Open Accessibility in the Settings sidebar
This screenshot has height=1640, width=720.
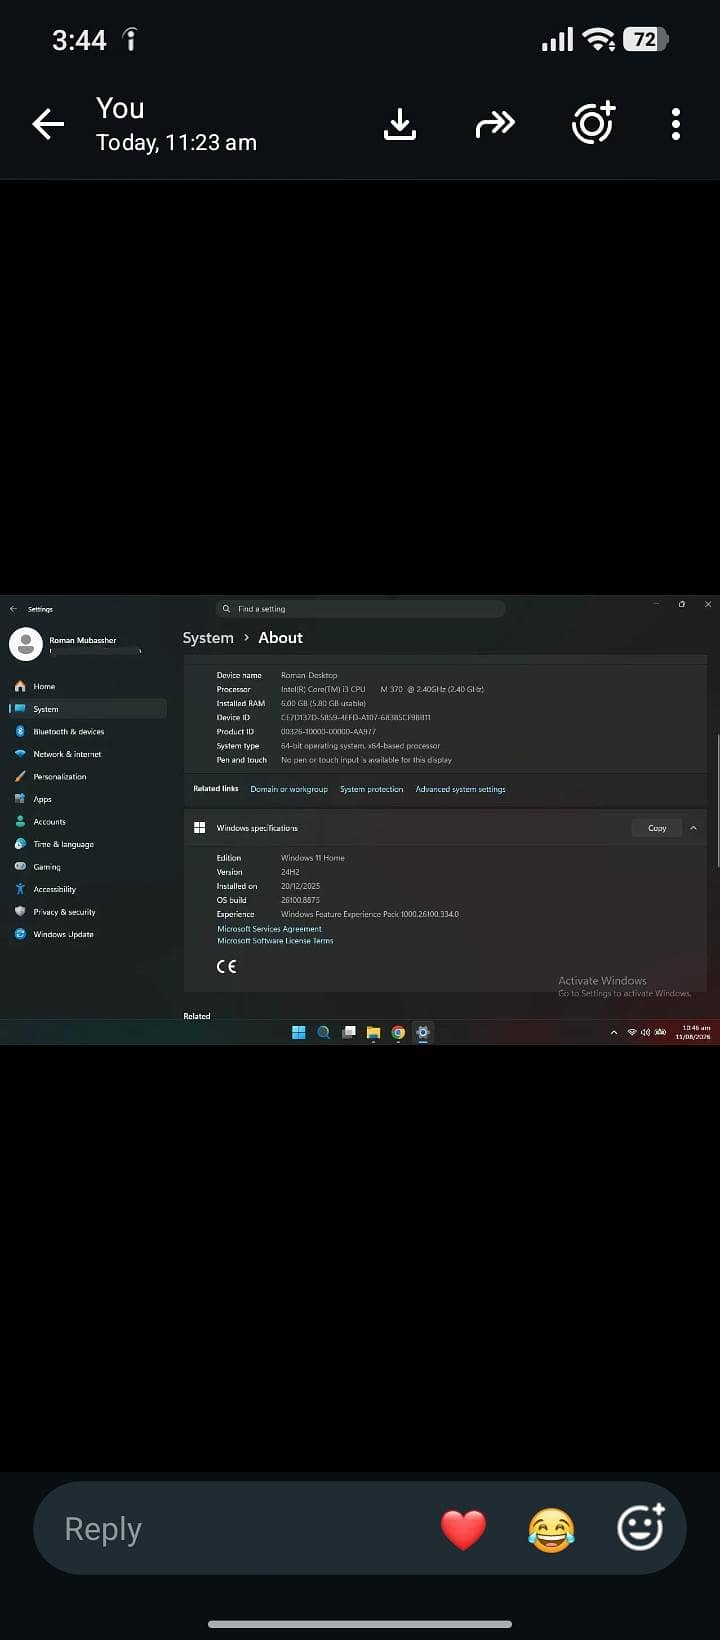click(x=87, y=889)
